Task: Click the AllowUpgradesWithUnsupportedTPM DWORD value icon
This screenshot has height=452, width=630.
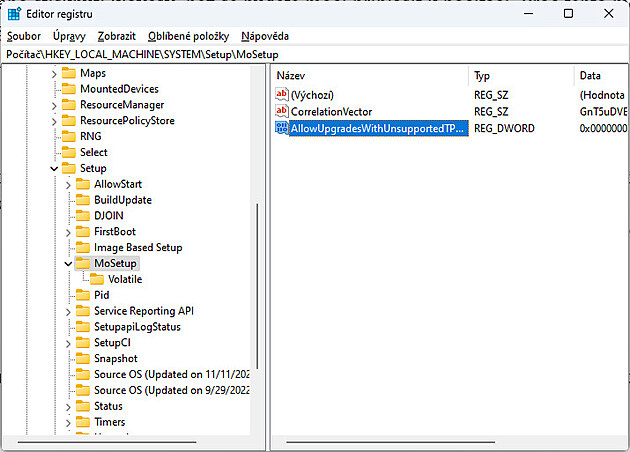Action: (281, 129)
